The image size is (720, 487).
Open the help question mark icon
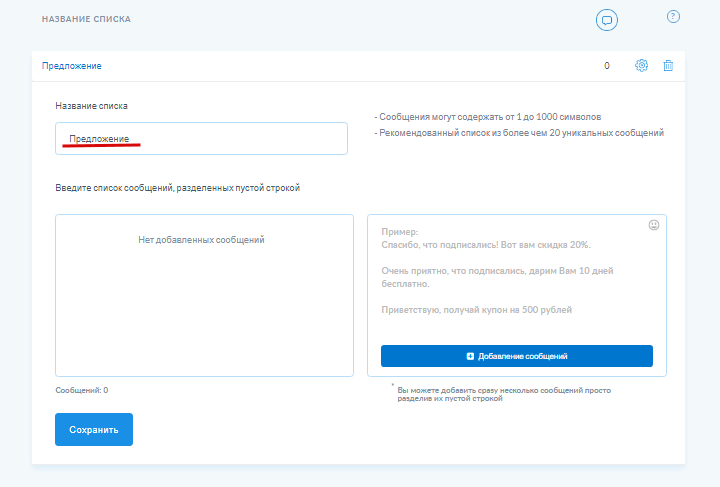click(x=673, y=17)
